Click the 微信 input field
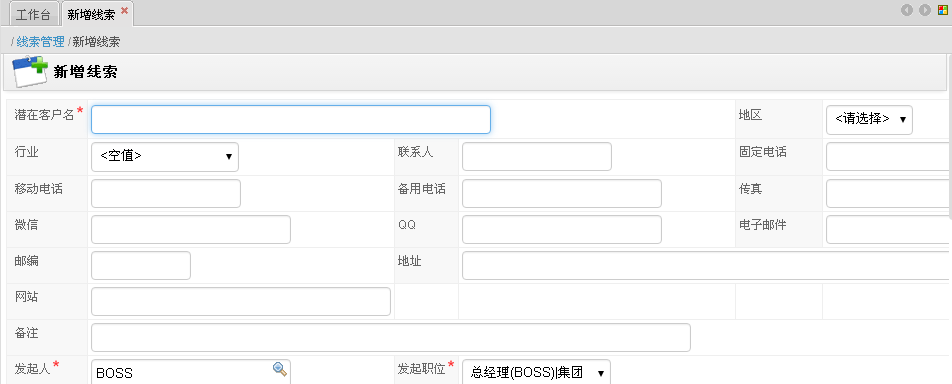 point(191,230)
